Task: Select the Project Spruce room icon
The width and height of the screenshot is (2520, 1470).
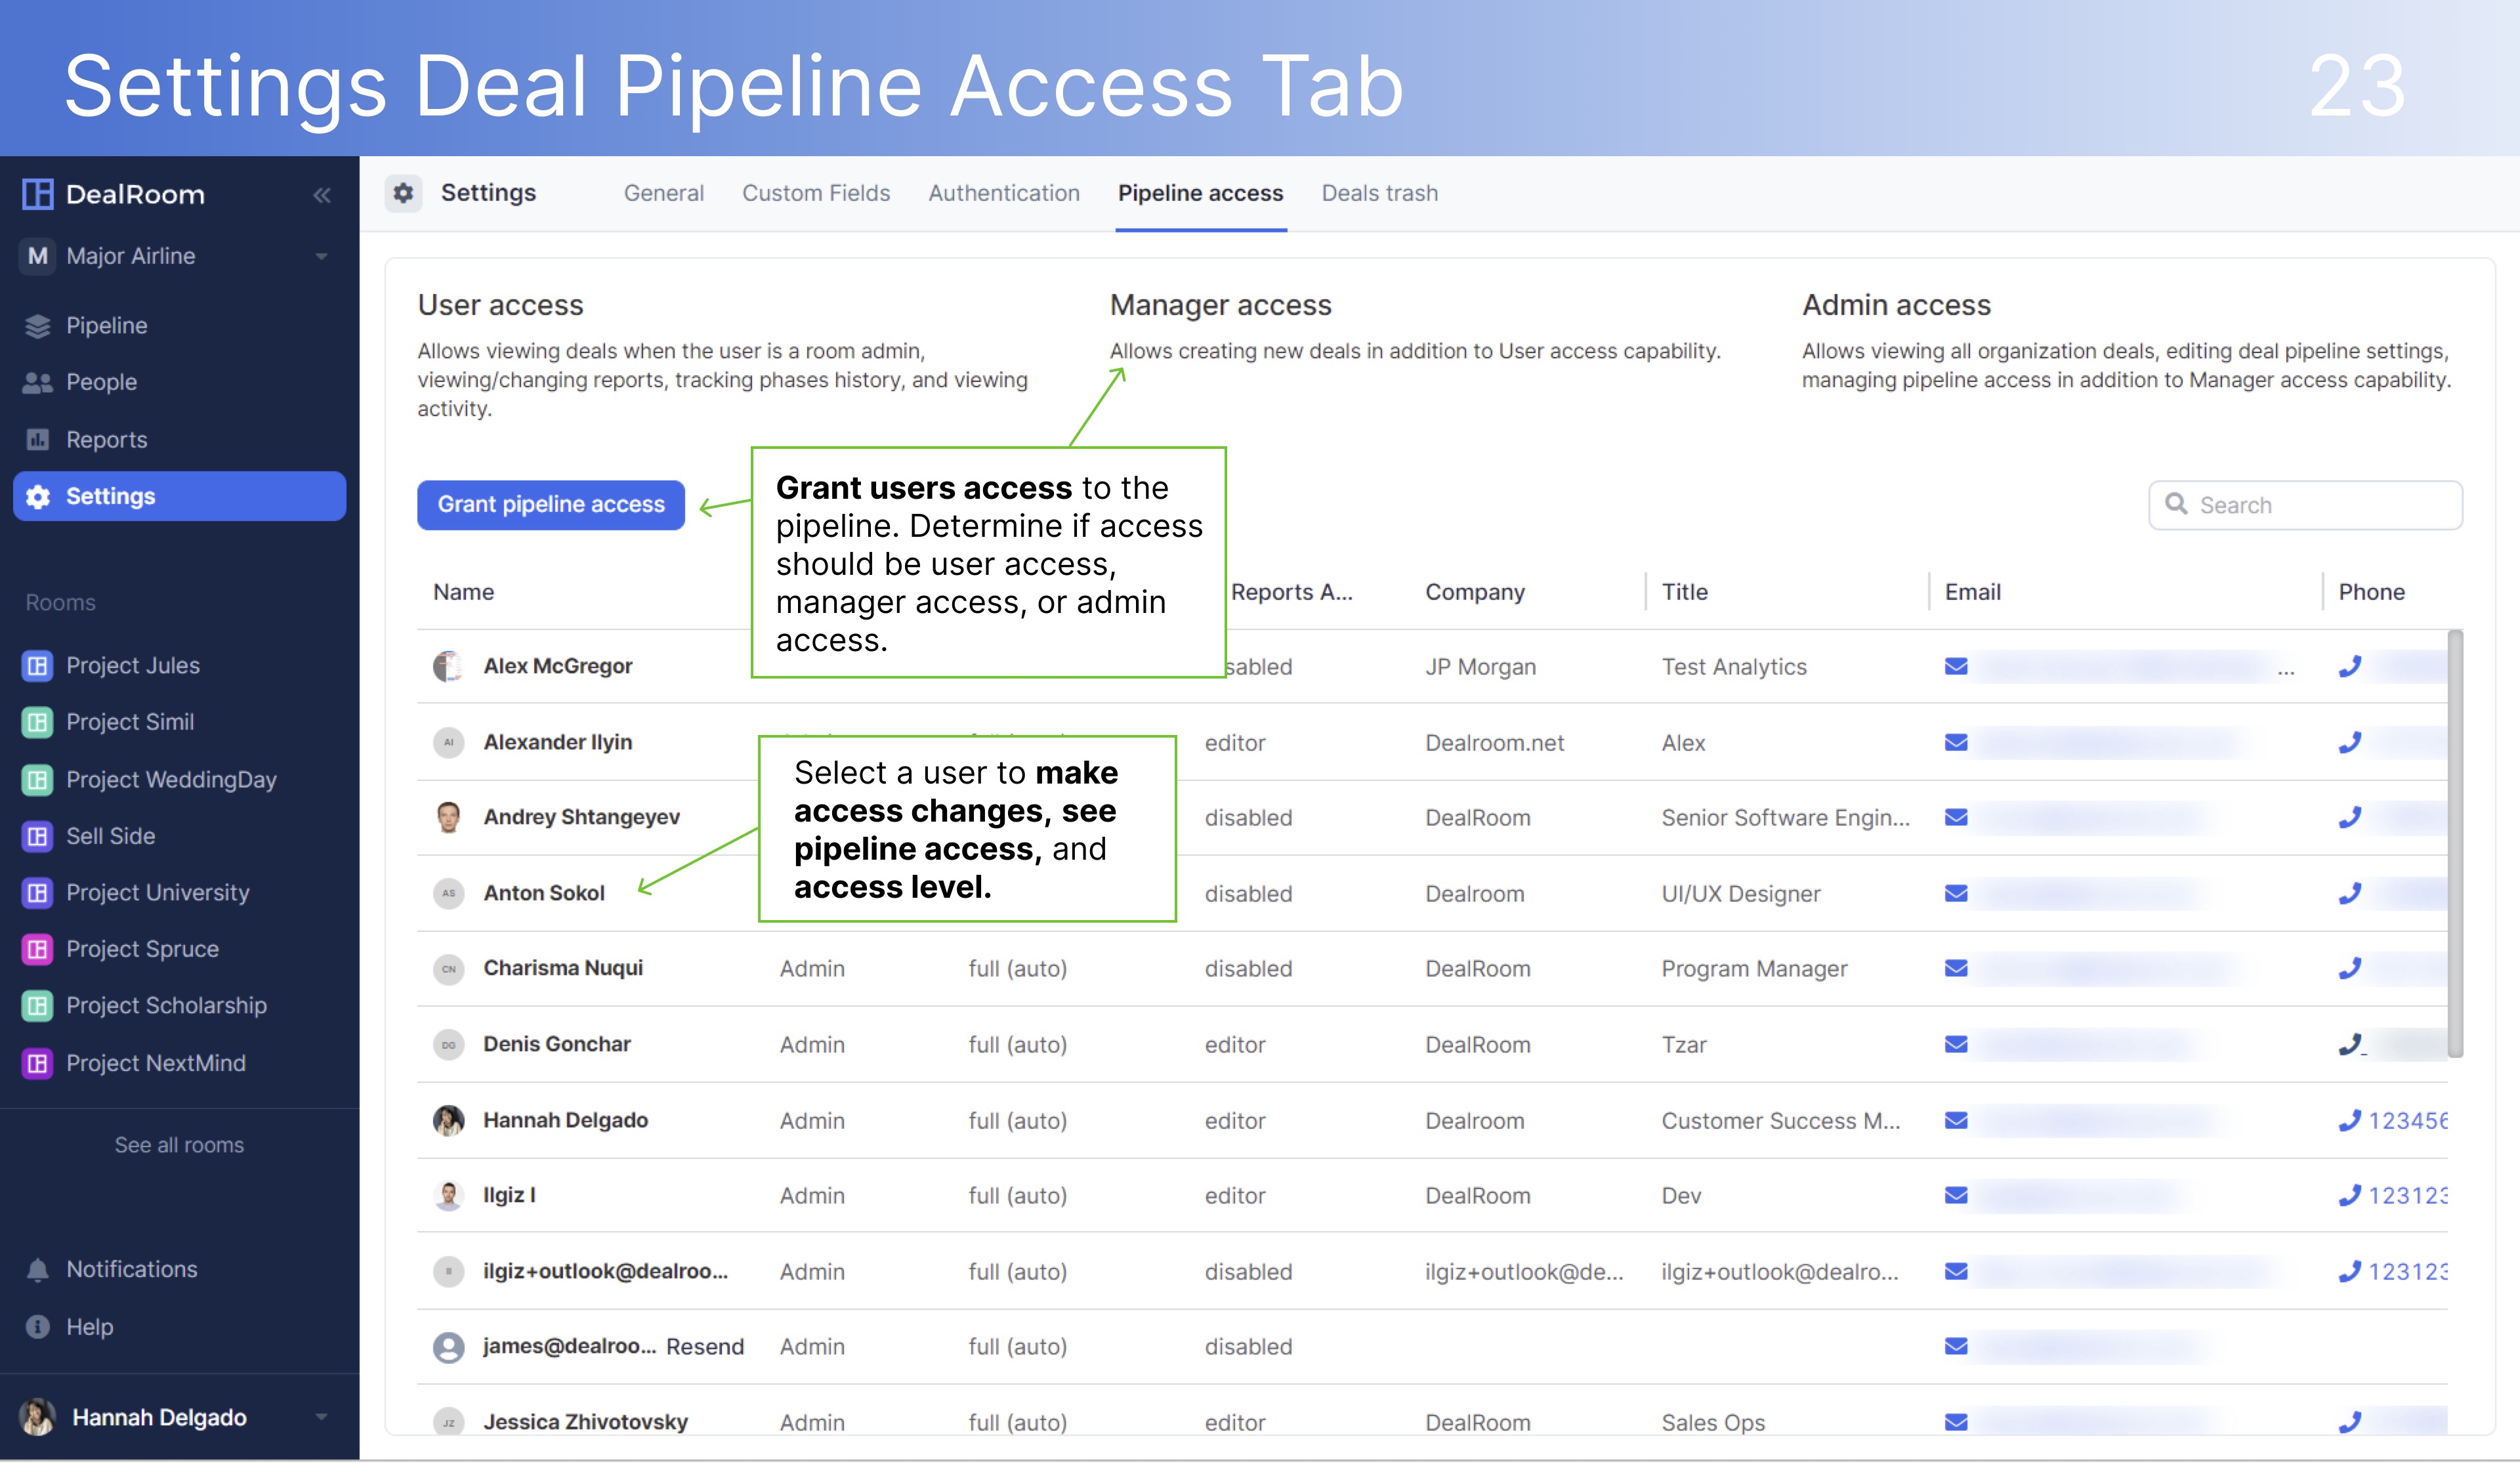Action: pyautogui.click(x=37, y=948)
